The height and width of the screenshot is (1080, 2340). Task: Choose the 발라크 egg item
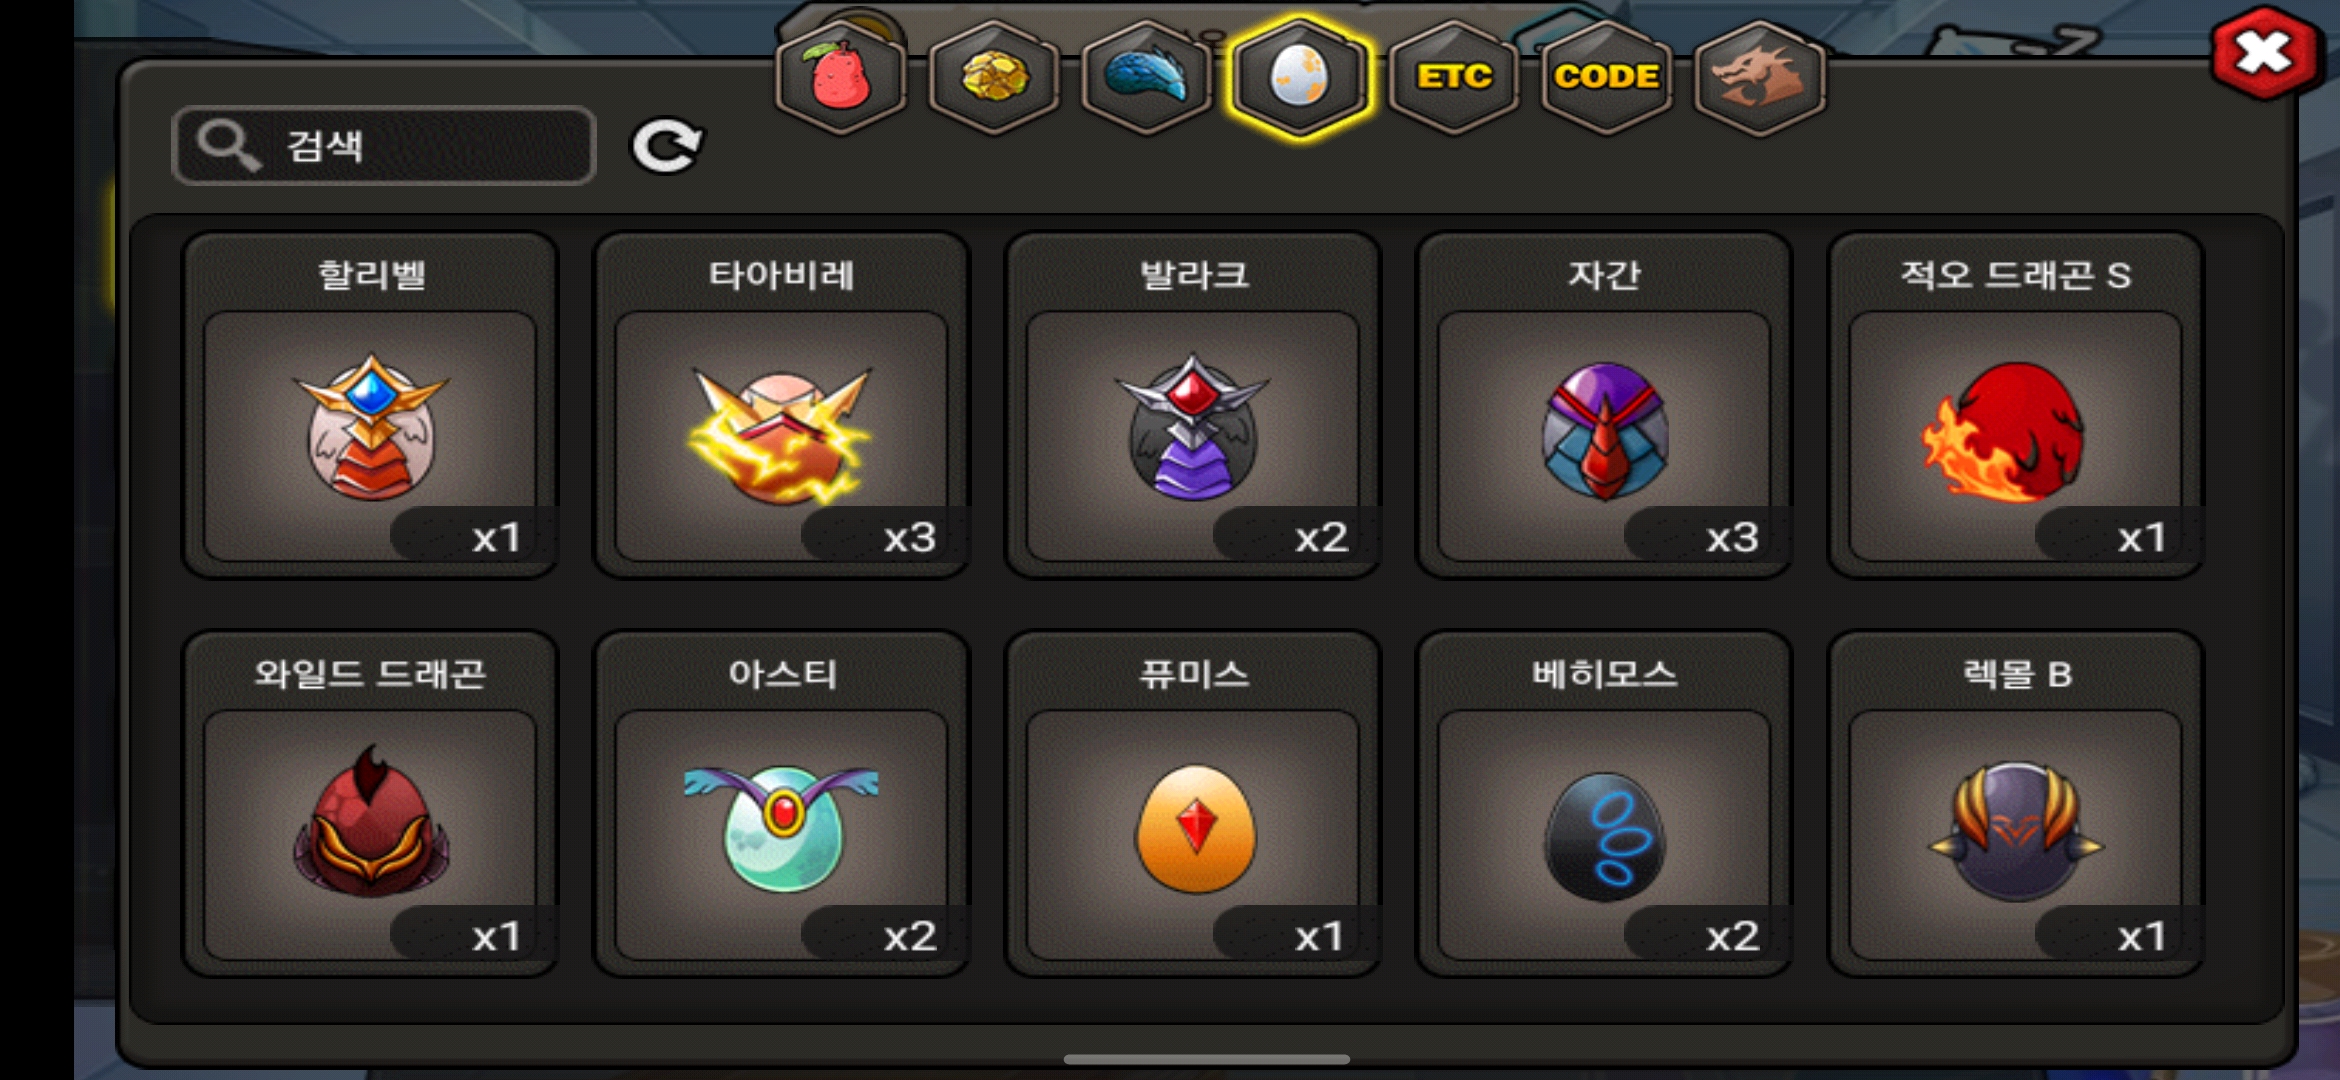click(1193, 405)
